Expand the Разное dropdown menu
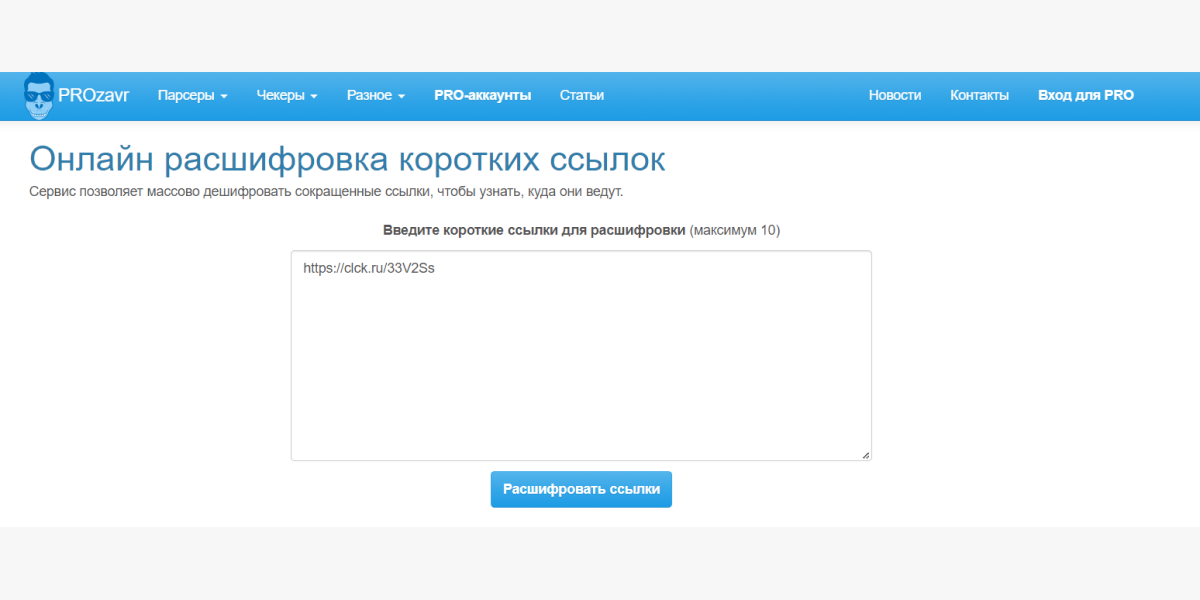 (x=376, y=96)
